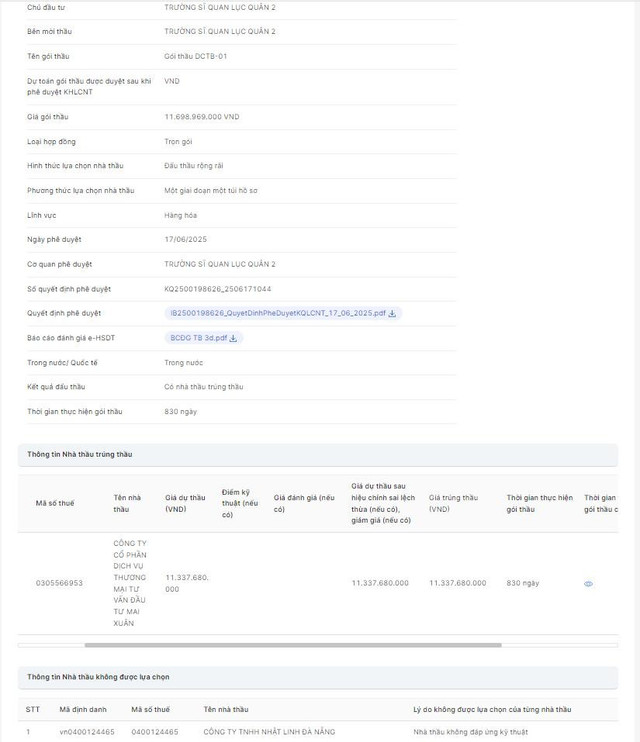This screenshot has width=640, height=742.
Task: Click download icon beside BCDG TB 3d.pdf
Action: coord(233,338)
